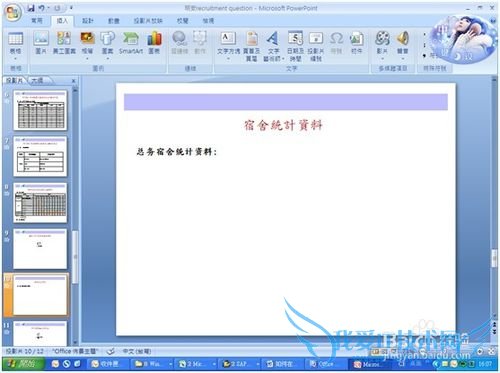
Task: Click the WordArt (文字藝術師) icon
Action: pyautogui.click(x=273, y=38)
